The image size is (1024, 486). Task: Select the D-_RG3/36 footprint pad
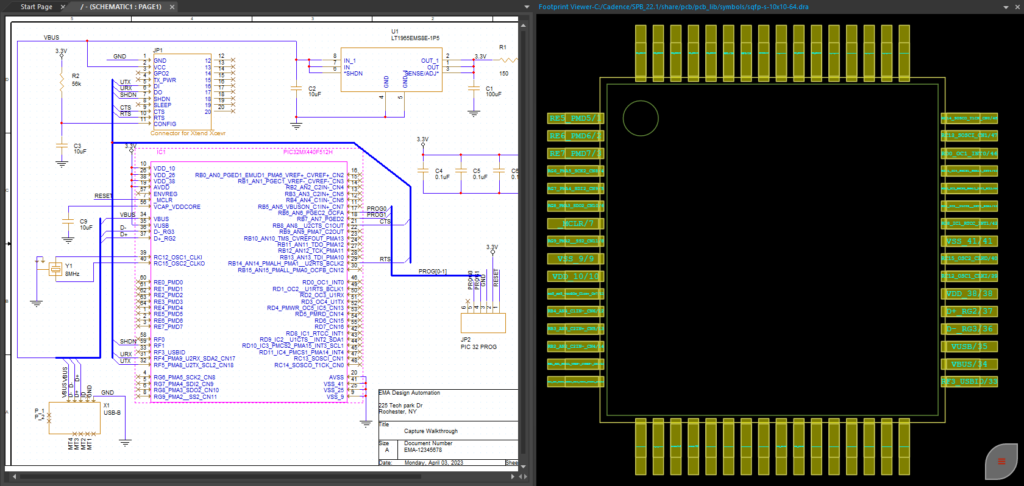coord(970,329)
